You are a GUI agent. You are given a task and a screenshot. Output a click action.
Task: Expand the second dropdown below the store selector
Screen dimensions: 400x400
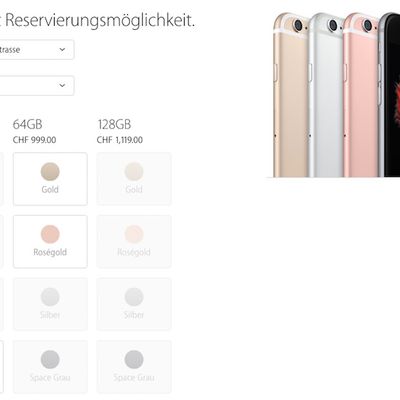(x=35, y=86)
